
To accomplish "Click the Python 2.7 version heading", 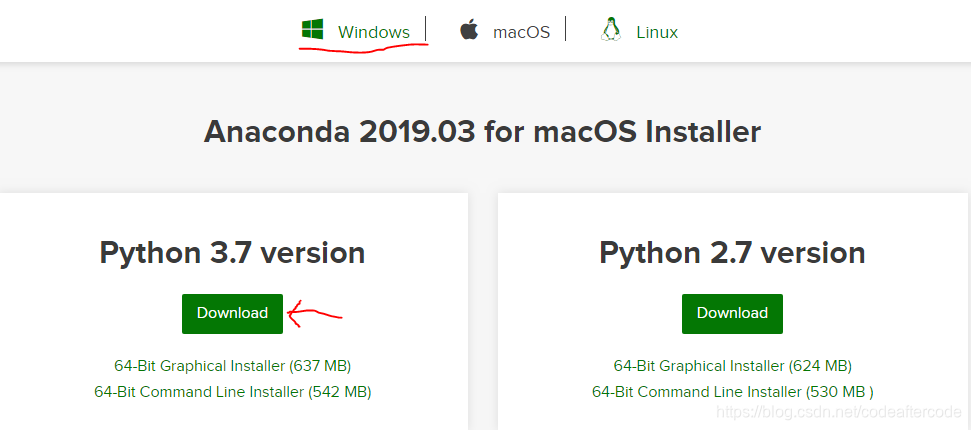I will 732,252.
